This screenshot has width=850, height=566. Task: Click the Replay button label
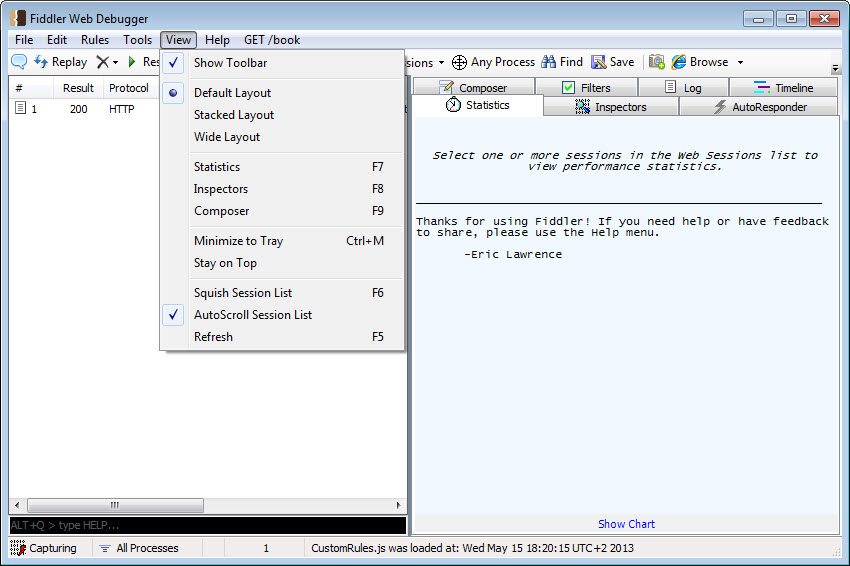[69, 62]
